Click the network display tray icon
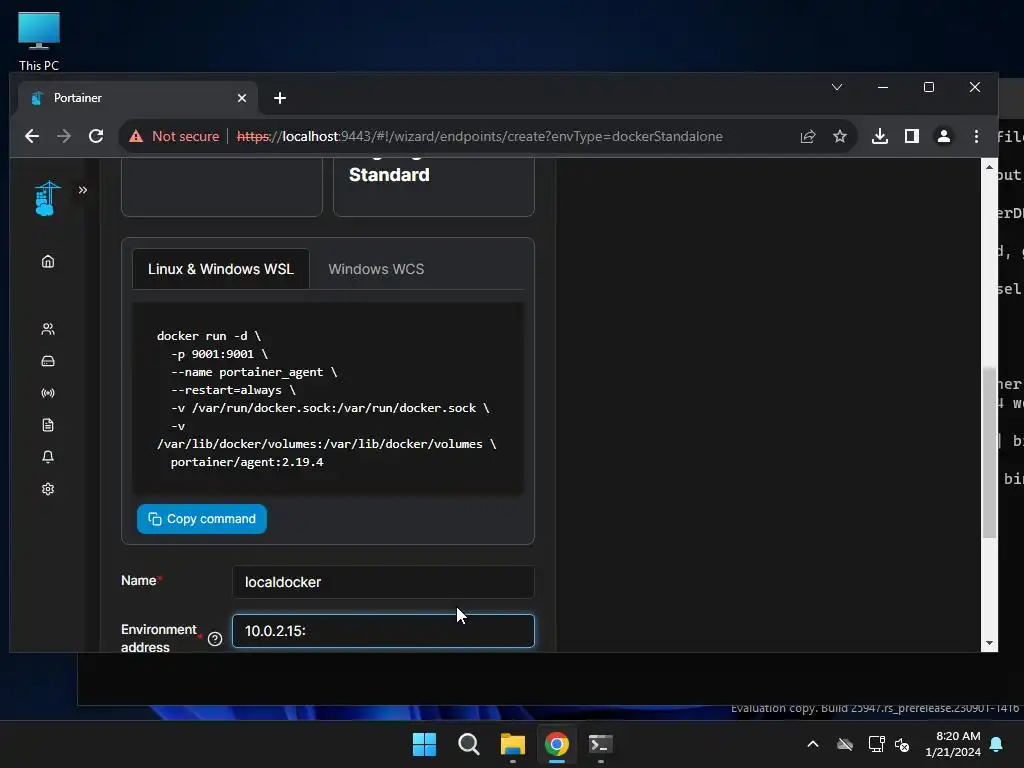 tap(876, 744)
